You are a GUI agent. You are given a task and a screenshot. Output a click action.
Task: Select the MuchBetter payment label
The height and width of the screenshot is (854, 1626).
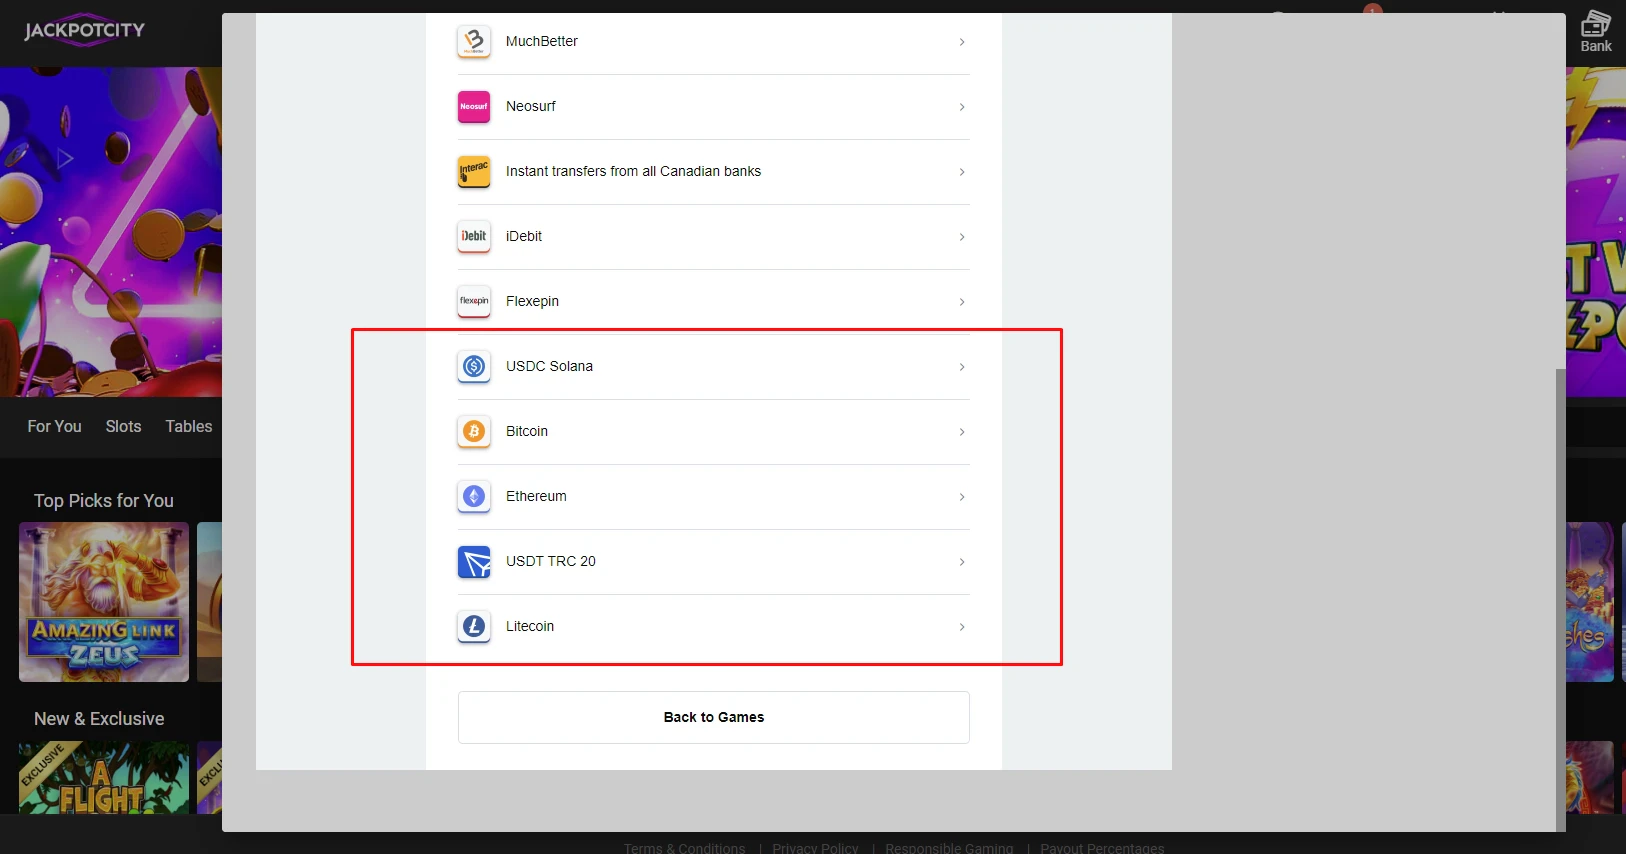click(x=542, y=41)
